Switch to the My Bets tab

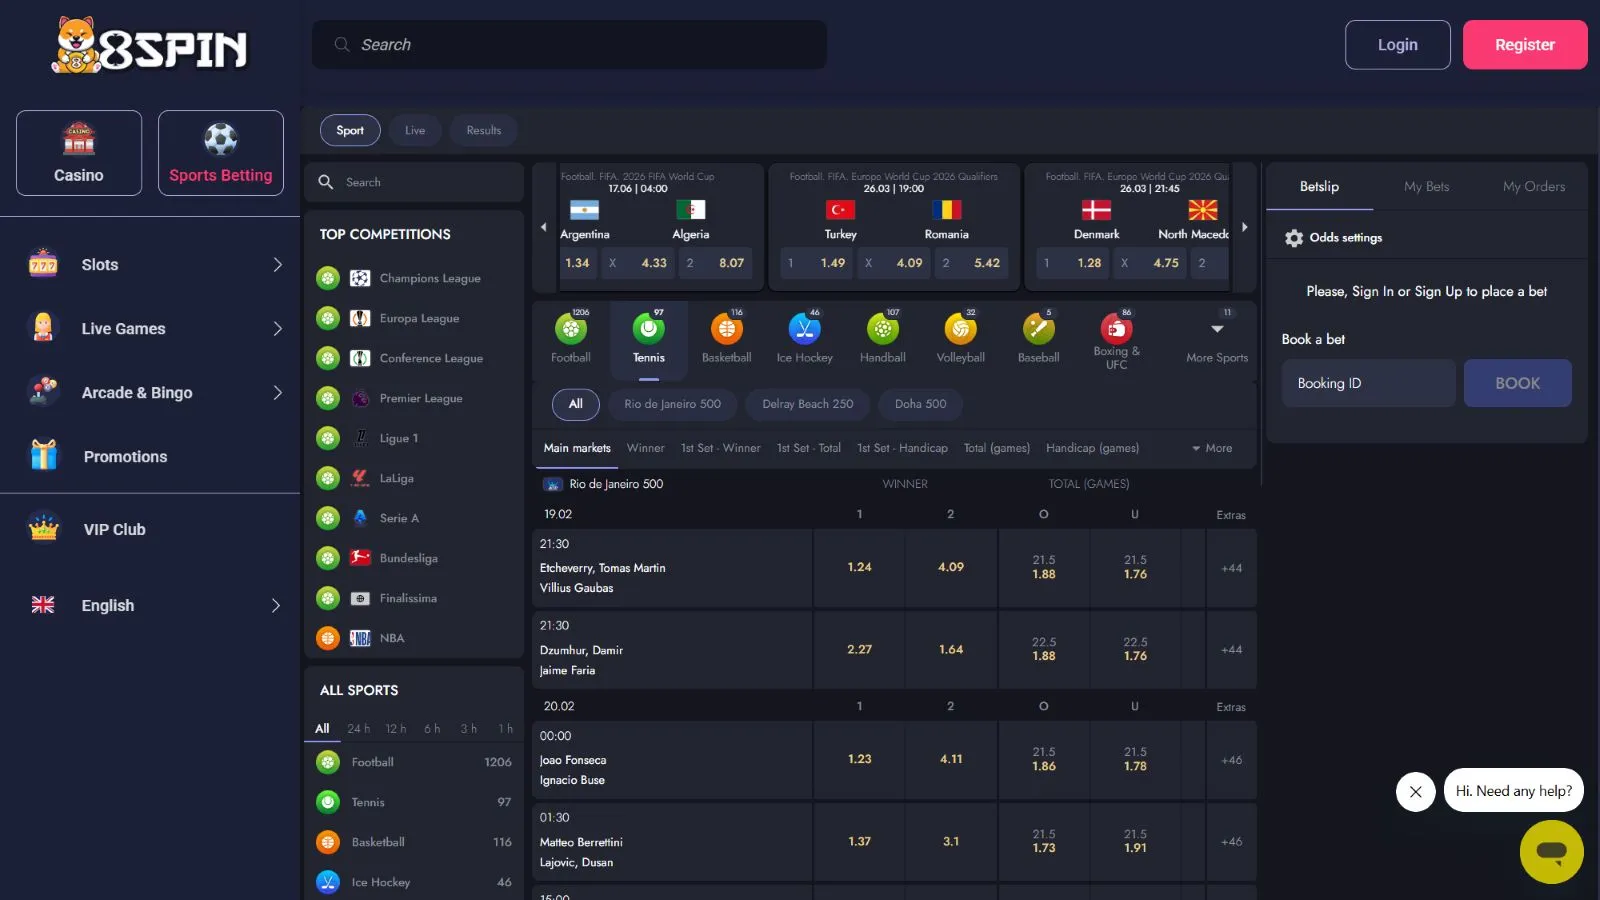[x=1426, y=187]
